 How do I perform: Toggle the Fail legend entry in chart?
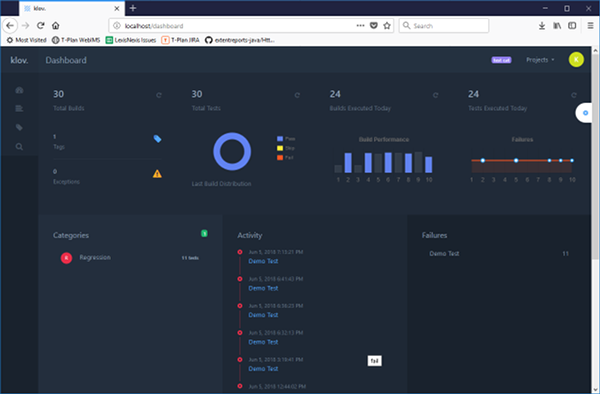(285, 158)
